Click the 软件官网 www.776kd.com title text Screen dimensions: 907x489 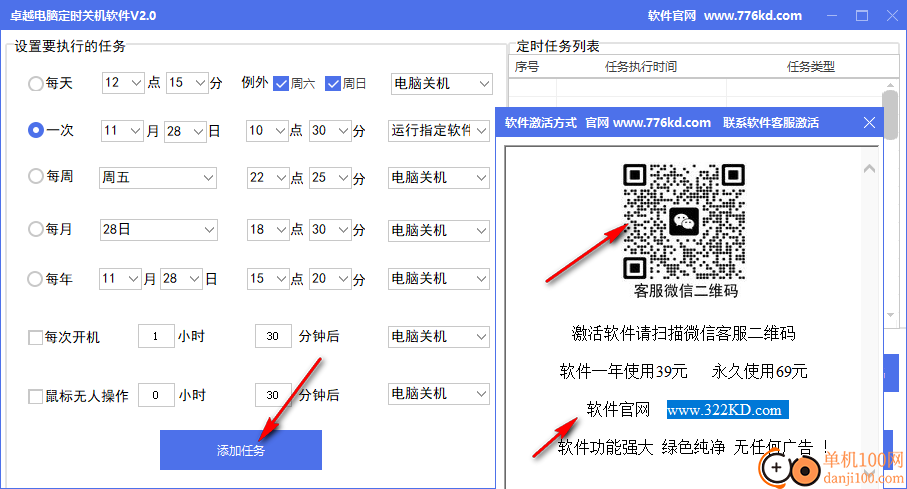coord(725,16)
